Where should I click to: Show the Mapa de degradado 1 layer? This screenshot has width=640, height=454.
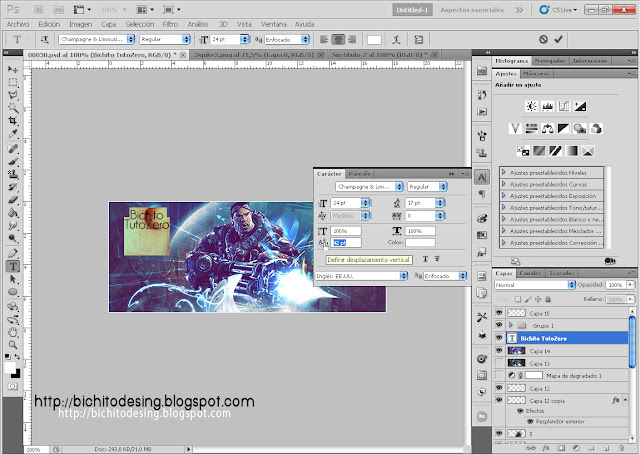[499, 375]
